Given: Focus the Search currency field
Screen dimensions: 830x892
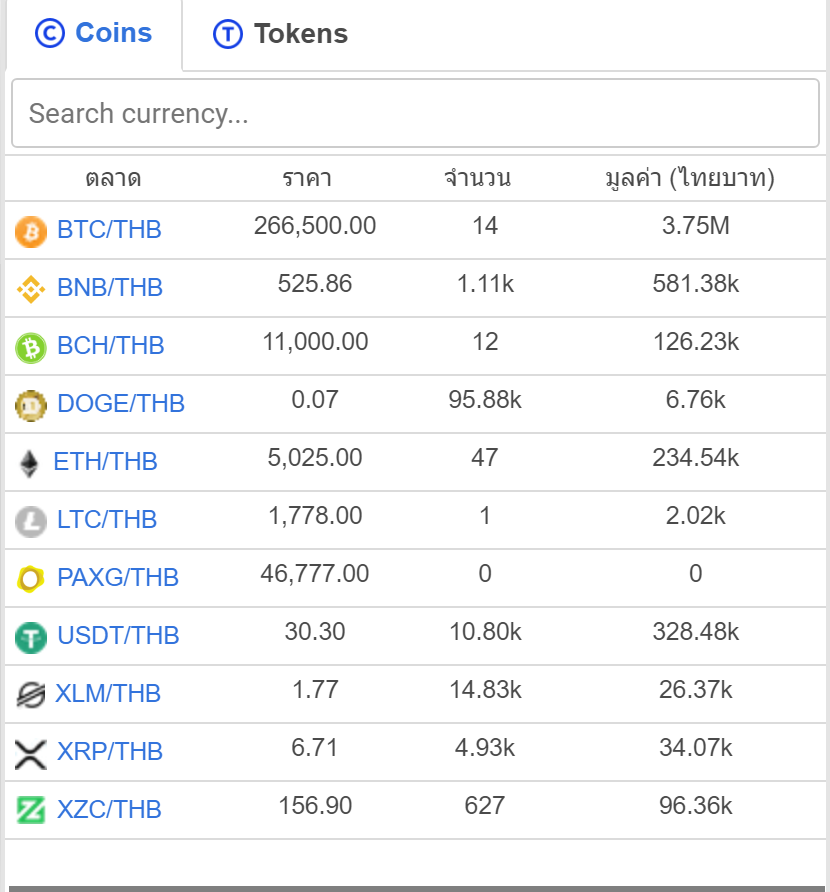Looking at the screenshot, I should coord(415,113).
